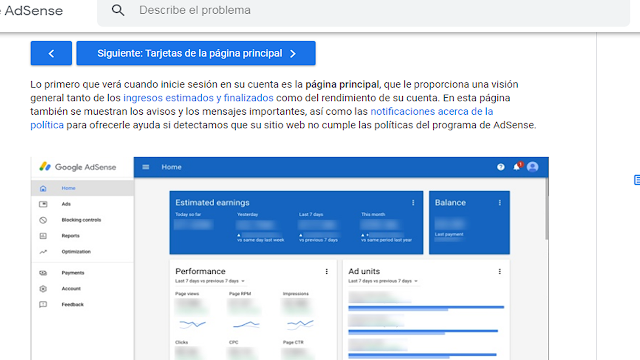This screenshot has height=360, width=640.
Task: Expand Ad units date range dropdown
Action: pos(383,281)
